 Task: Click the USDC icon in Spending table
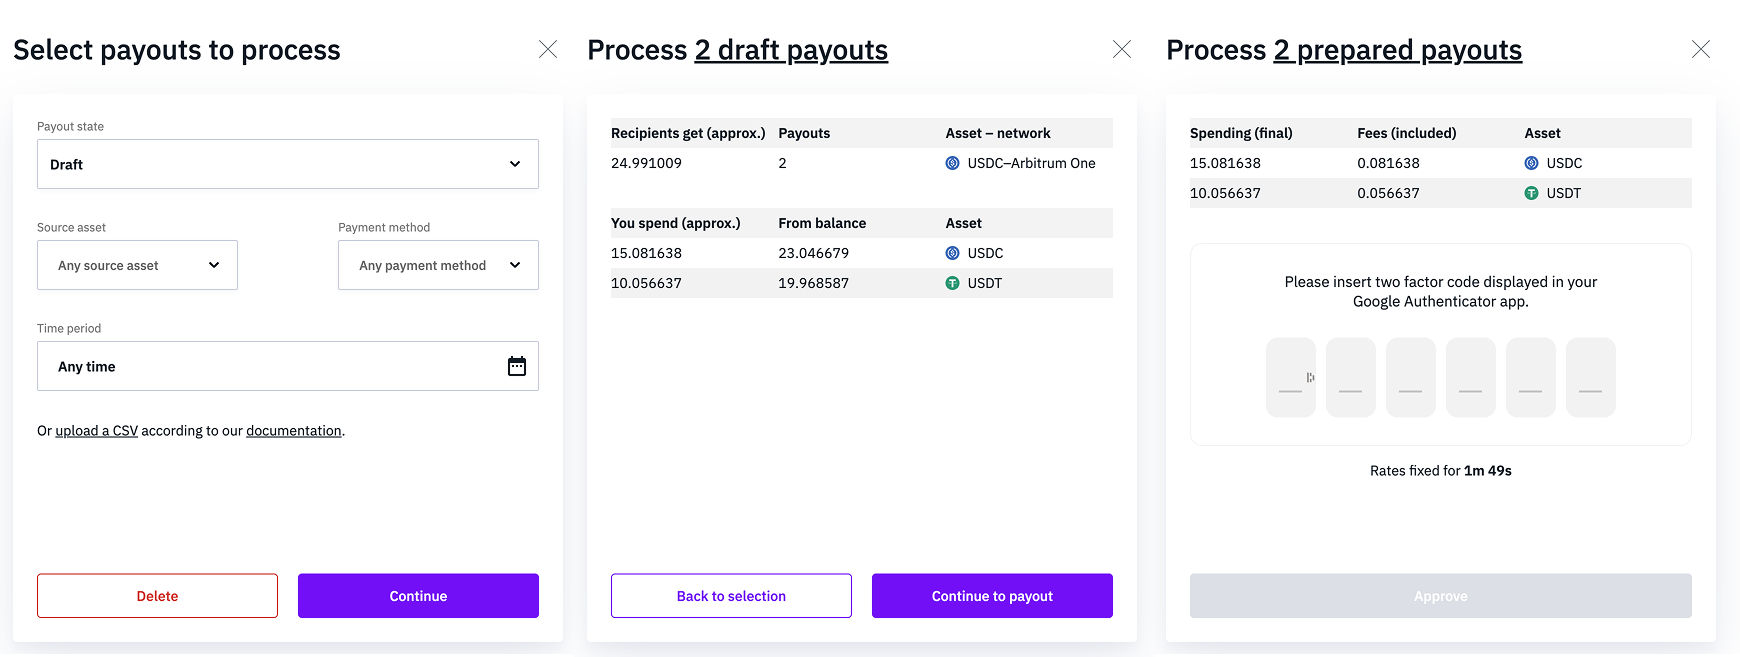click(x=1531, y=163)
